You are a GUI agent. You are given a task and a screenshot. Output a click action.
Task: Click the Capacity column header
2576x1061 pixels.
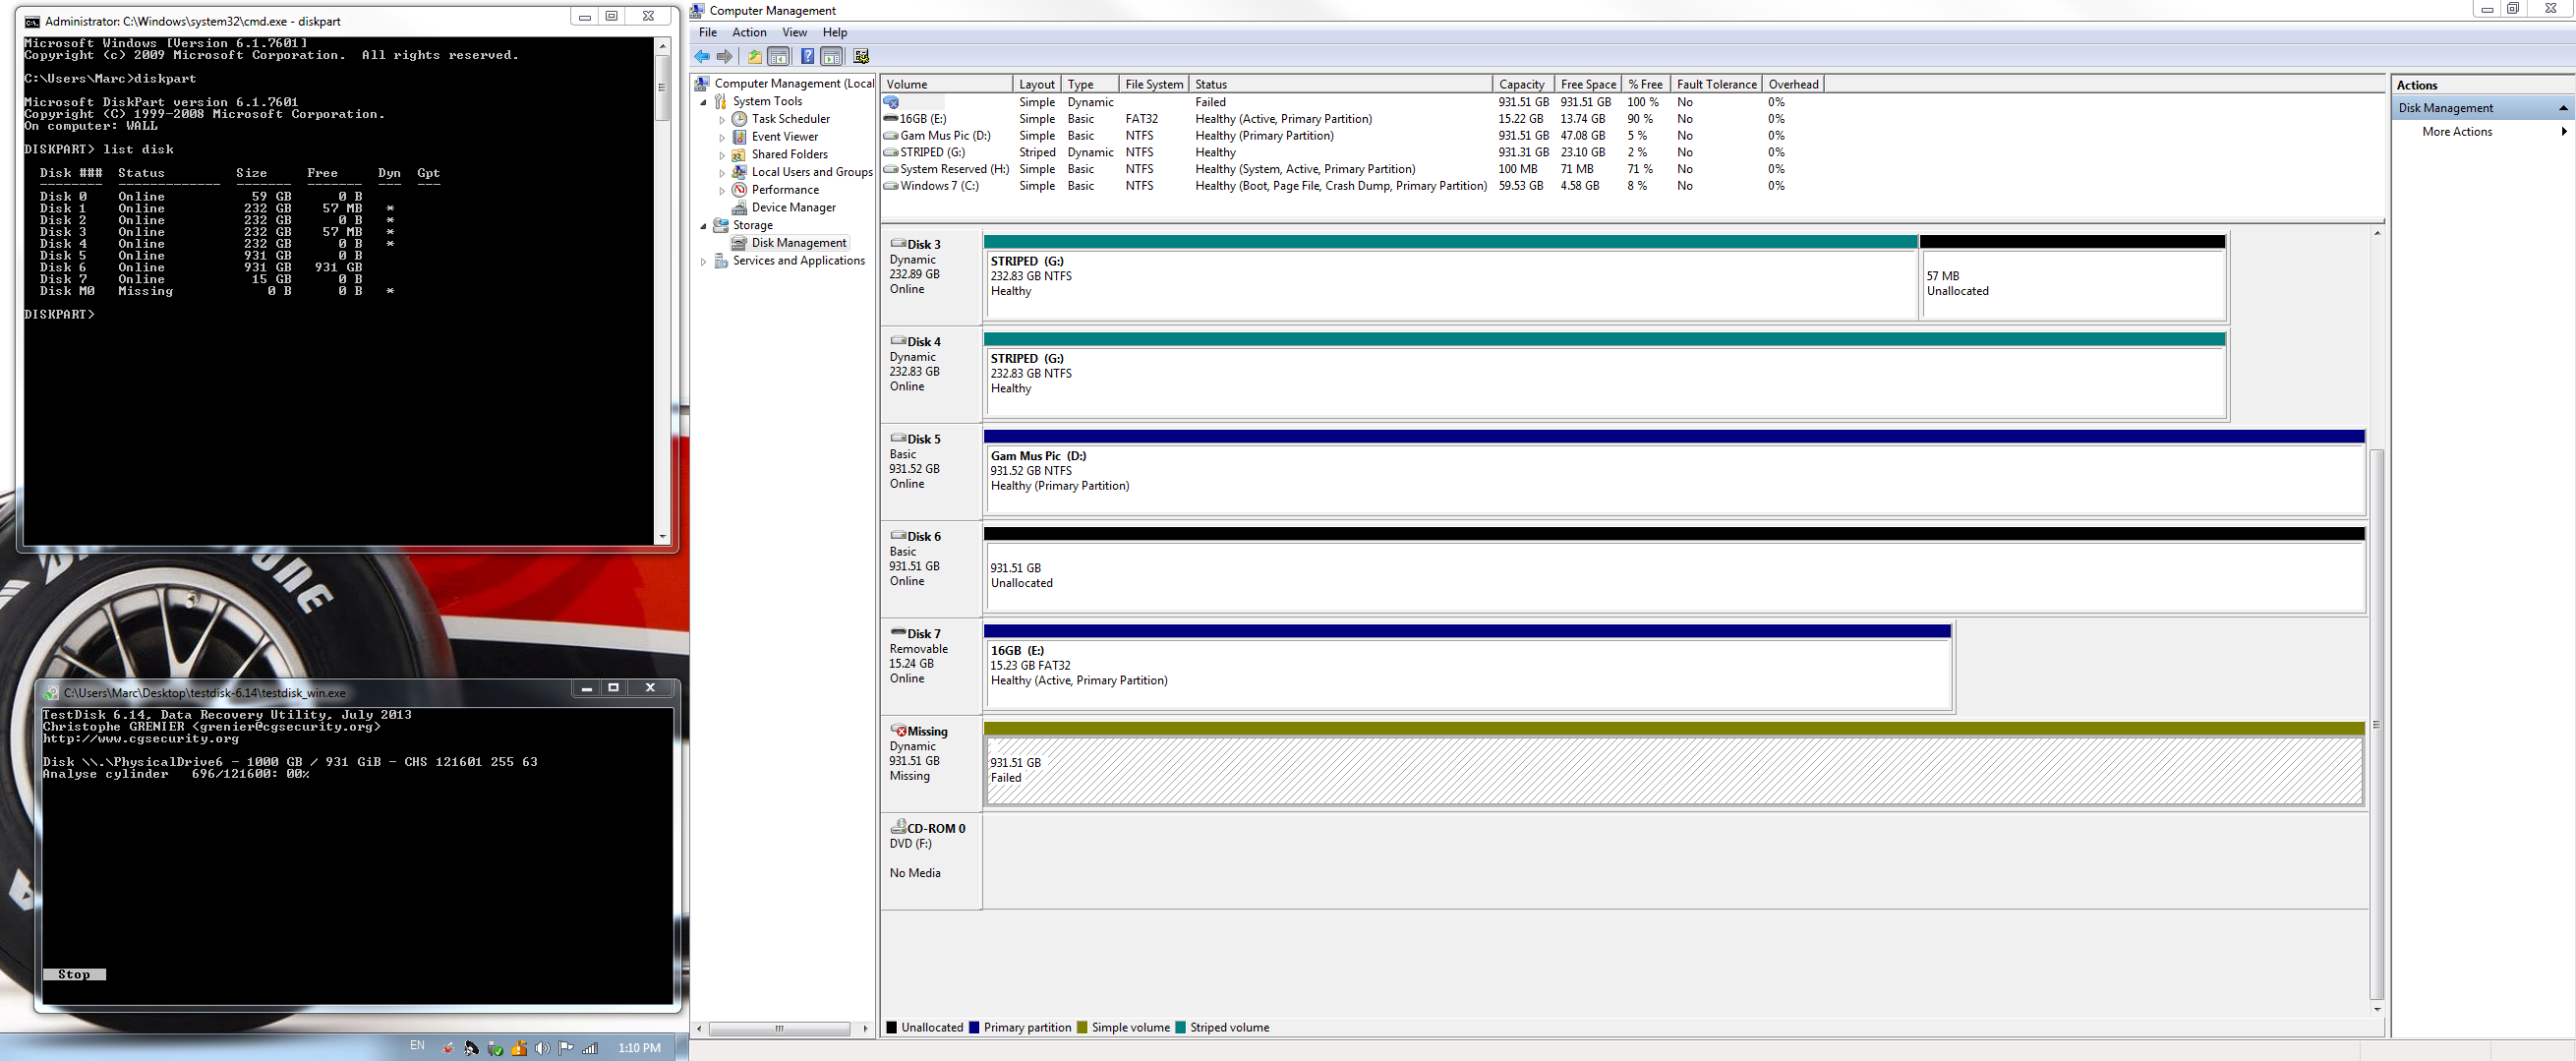point(1521,85)
